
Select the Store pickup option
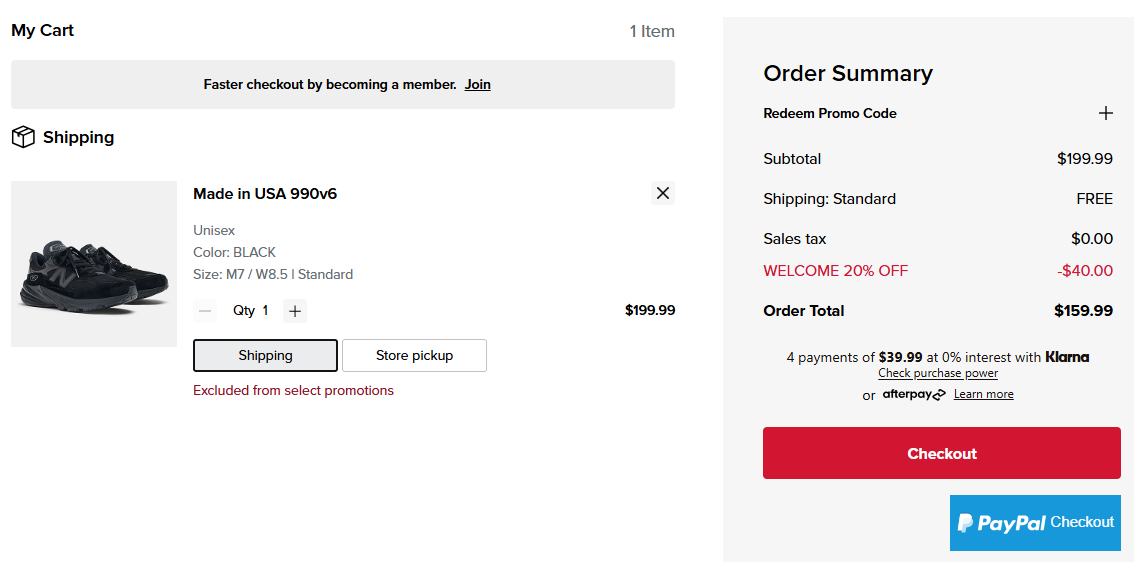[x=414, y=355]
